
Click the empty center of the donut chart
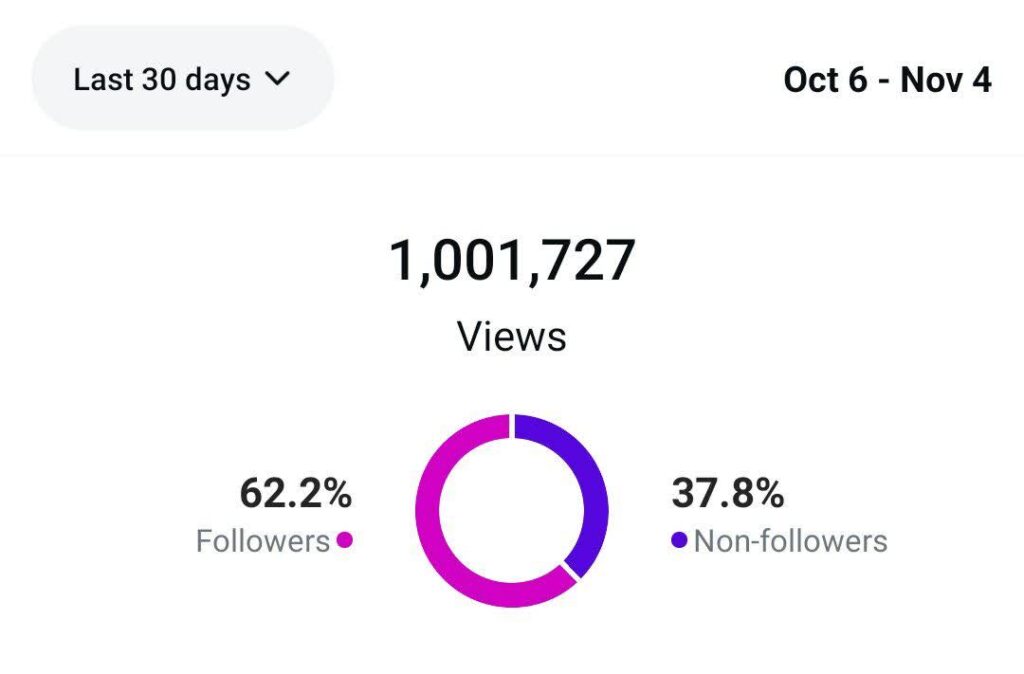tap(512, 510)
